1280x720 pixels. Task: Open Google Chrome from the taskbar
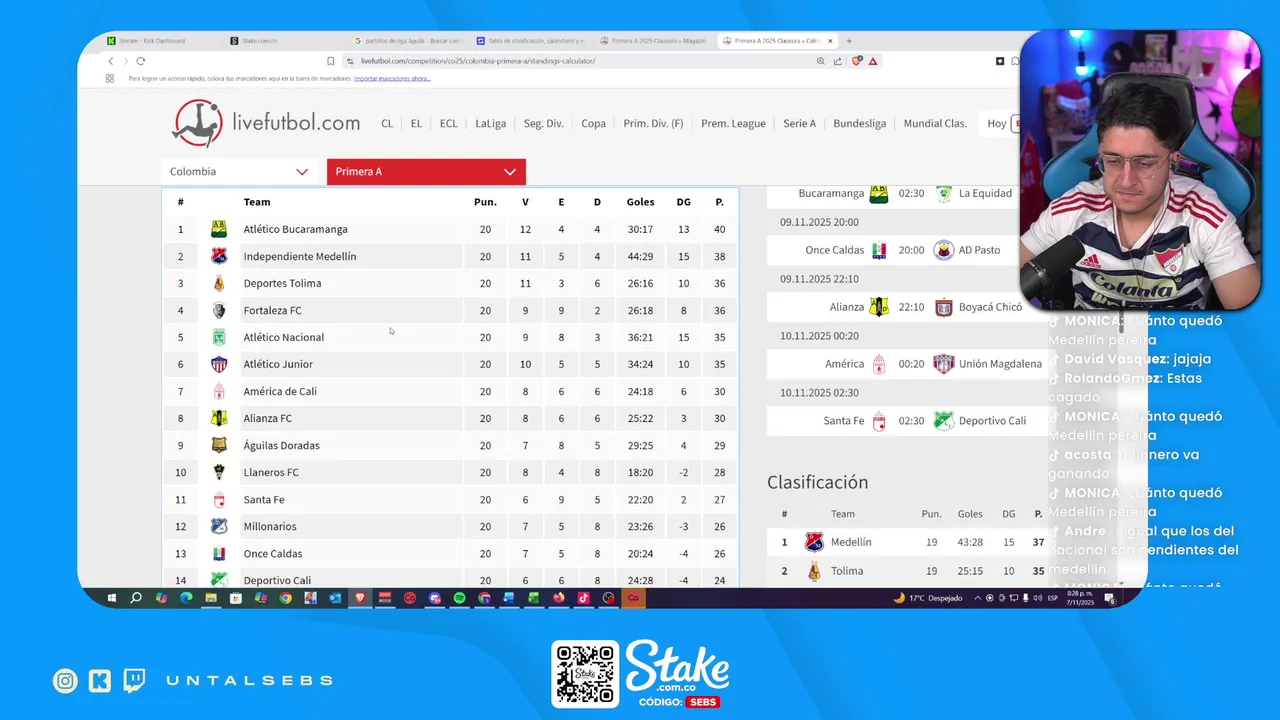click(285, 598)
